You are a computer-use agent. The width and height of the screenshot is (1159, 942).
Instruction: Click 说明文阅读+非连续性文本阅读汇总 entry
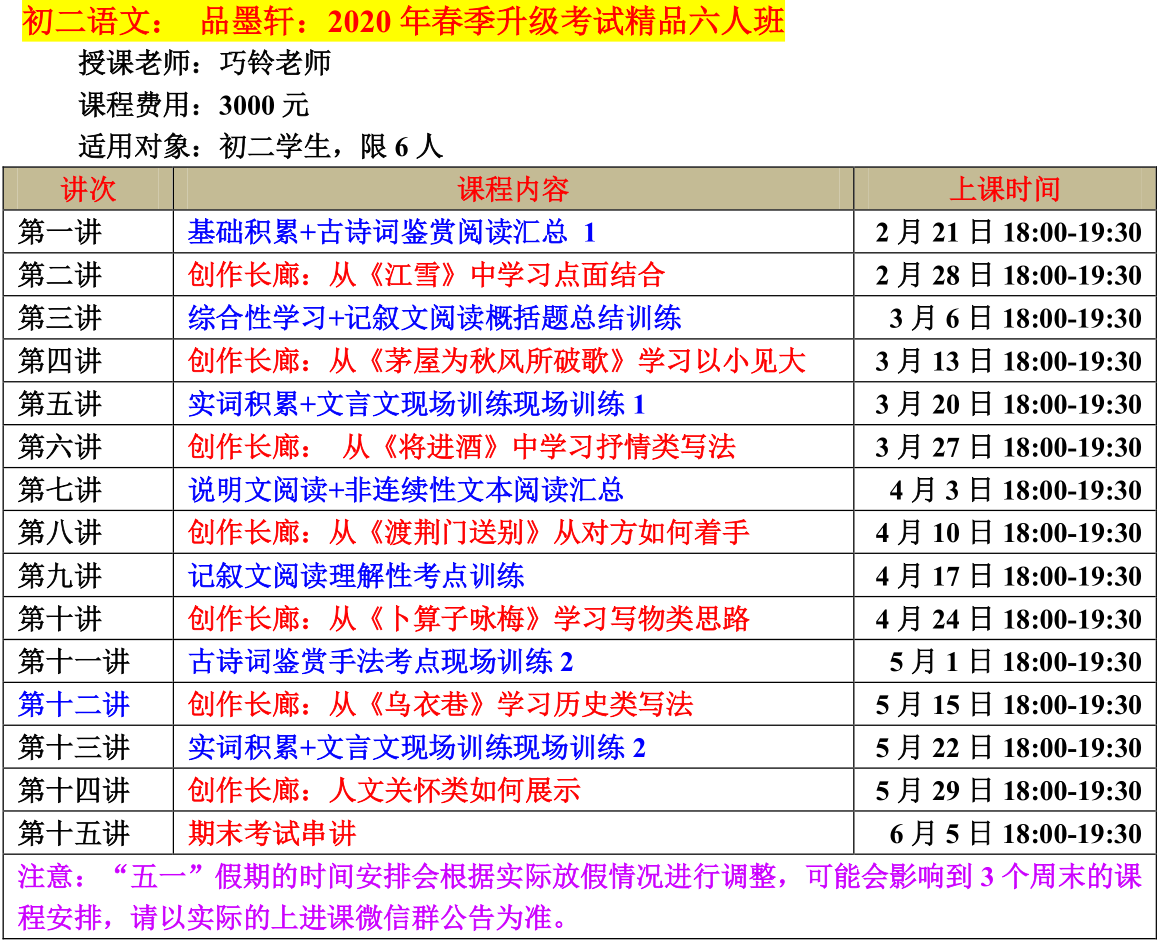405,490
